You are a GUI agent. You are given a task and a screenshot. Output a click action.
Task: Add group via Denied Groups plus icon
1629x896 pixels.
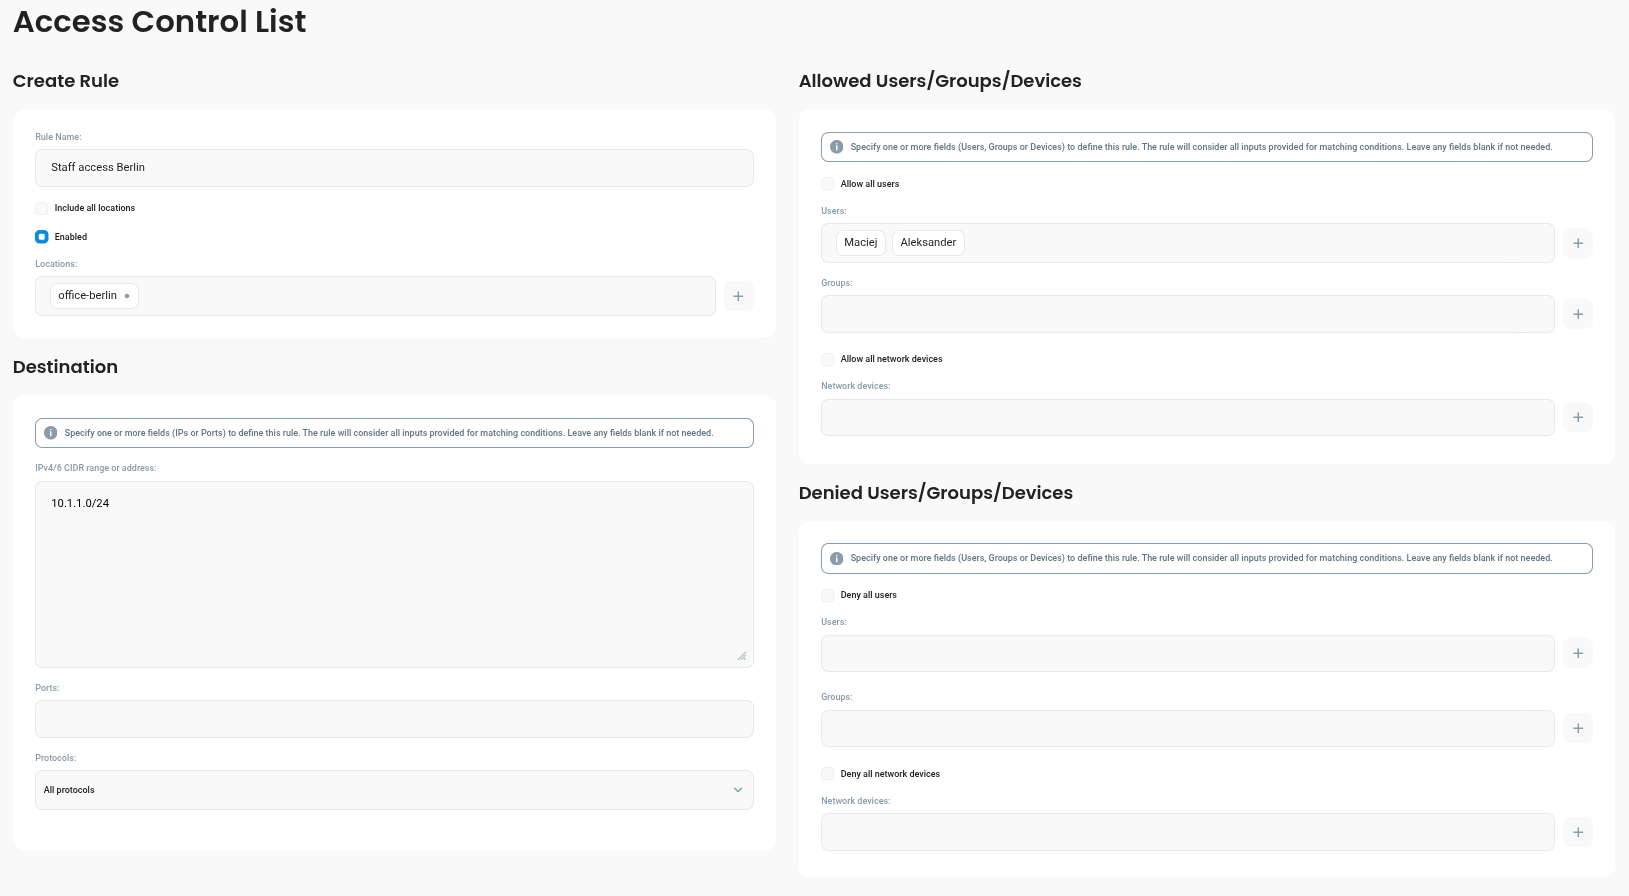[1577, 728]
